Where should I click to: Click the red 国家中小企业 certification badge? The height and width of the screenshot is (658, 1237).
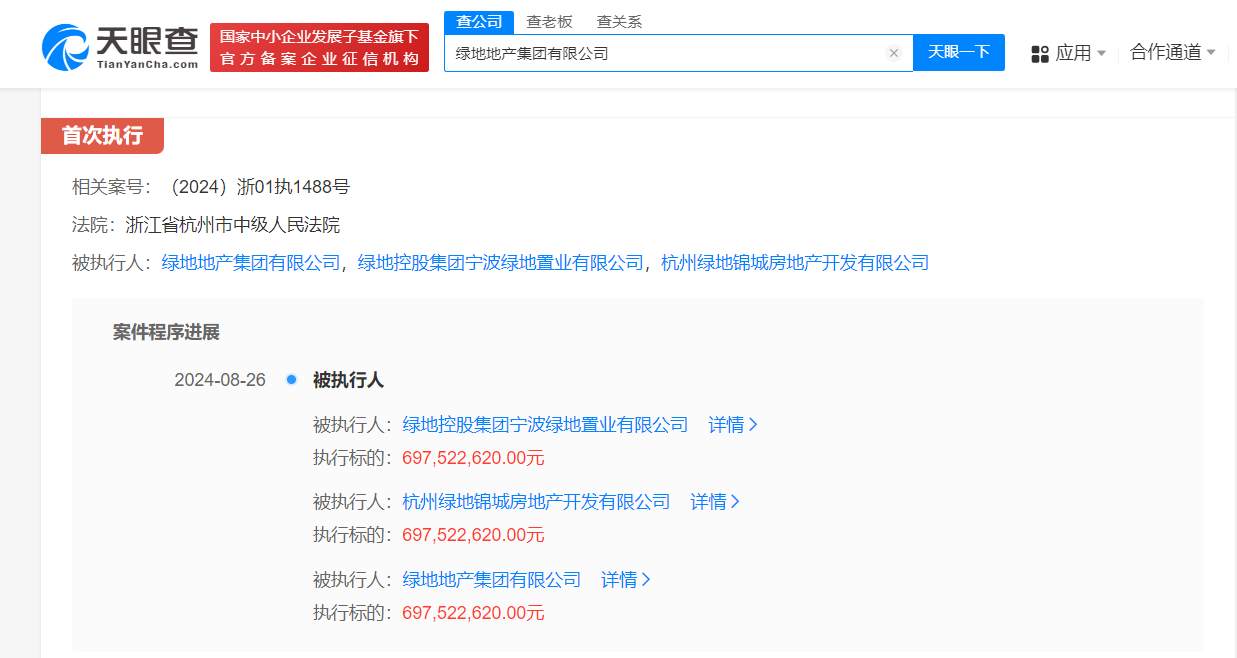click(x=319, y=44)
